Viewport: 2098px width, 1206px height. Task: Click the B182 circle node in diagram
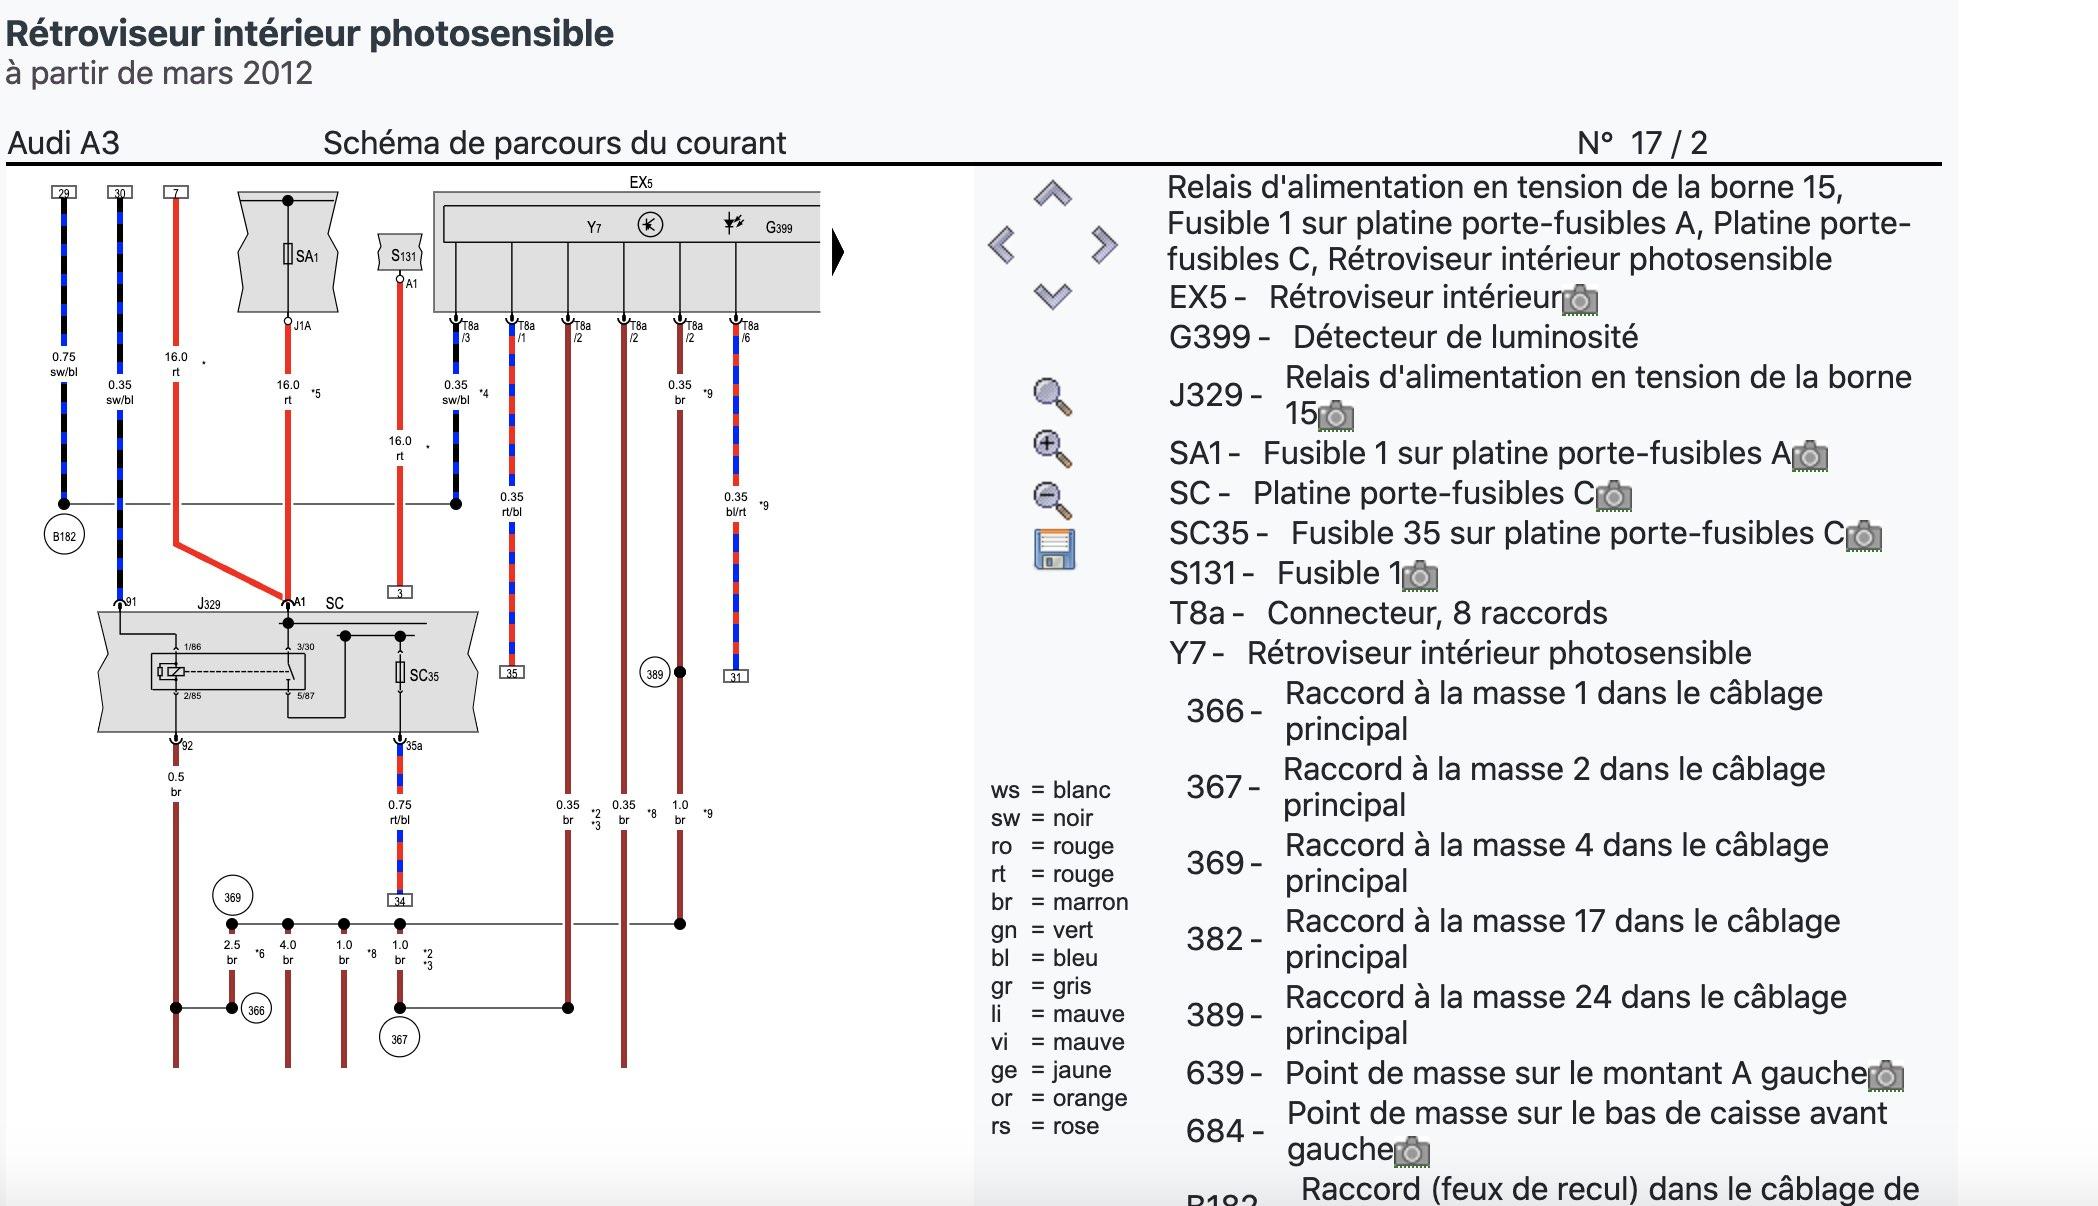coord(64,536)
